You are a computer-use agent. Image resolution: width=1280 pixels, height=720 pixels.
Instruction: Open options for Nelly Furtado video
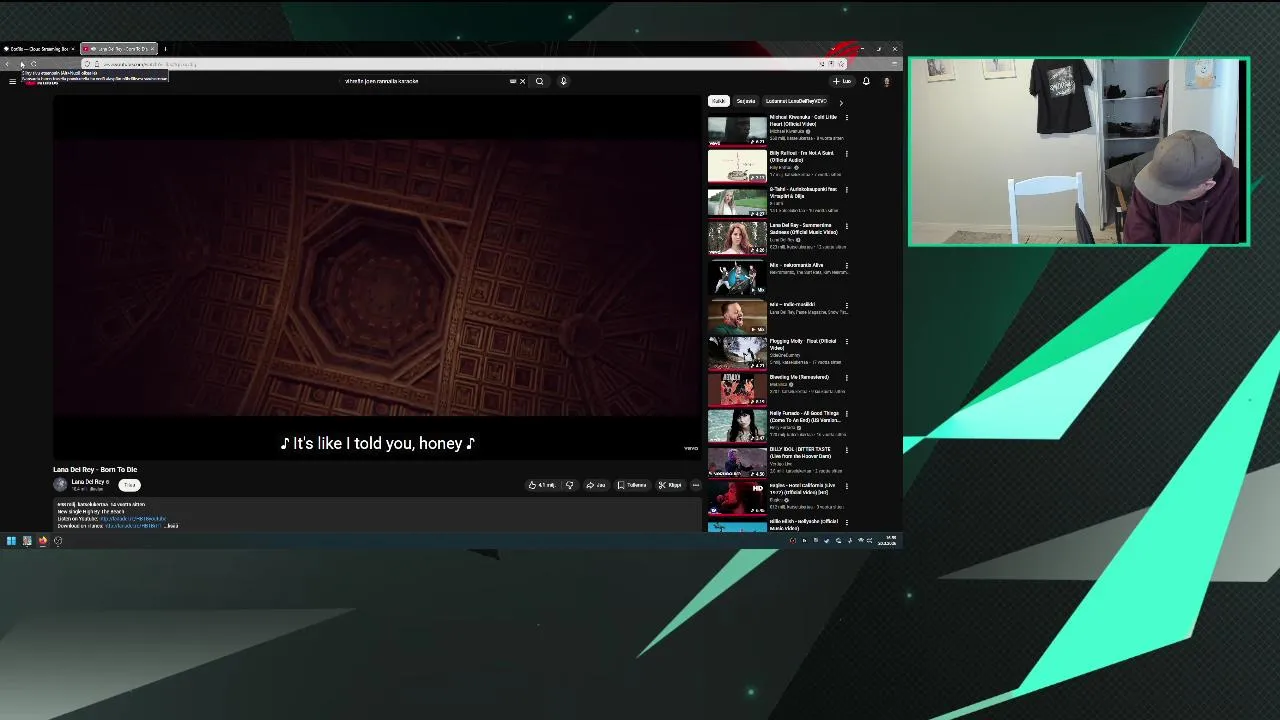(x=847, y=414)
